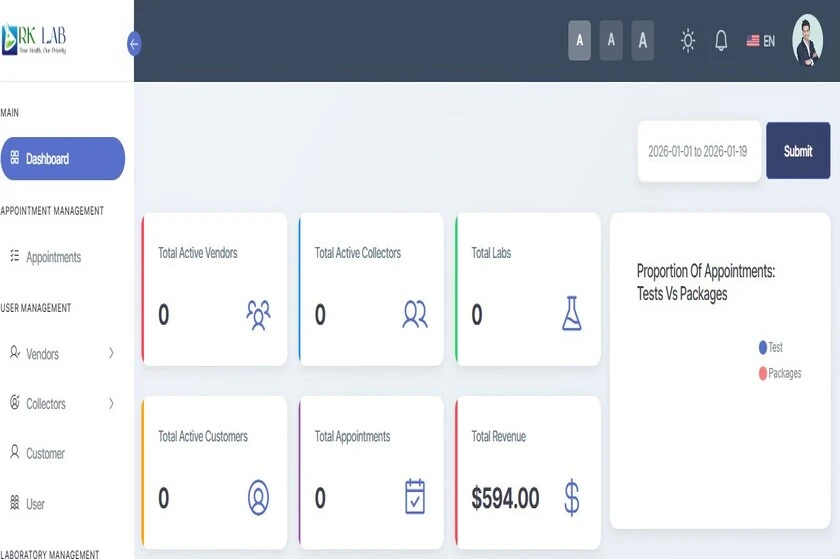Click the blue Test legend swatch
Image resolution: width=840 pixels, height=559 pixels.
[763, 348]
